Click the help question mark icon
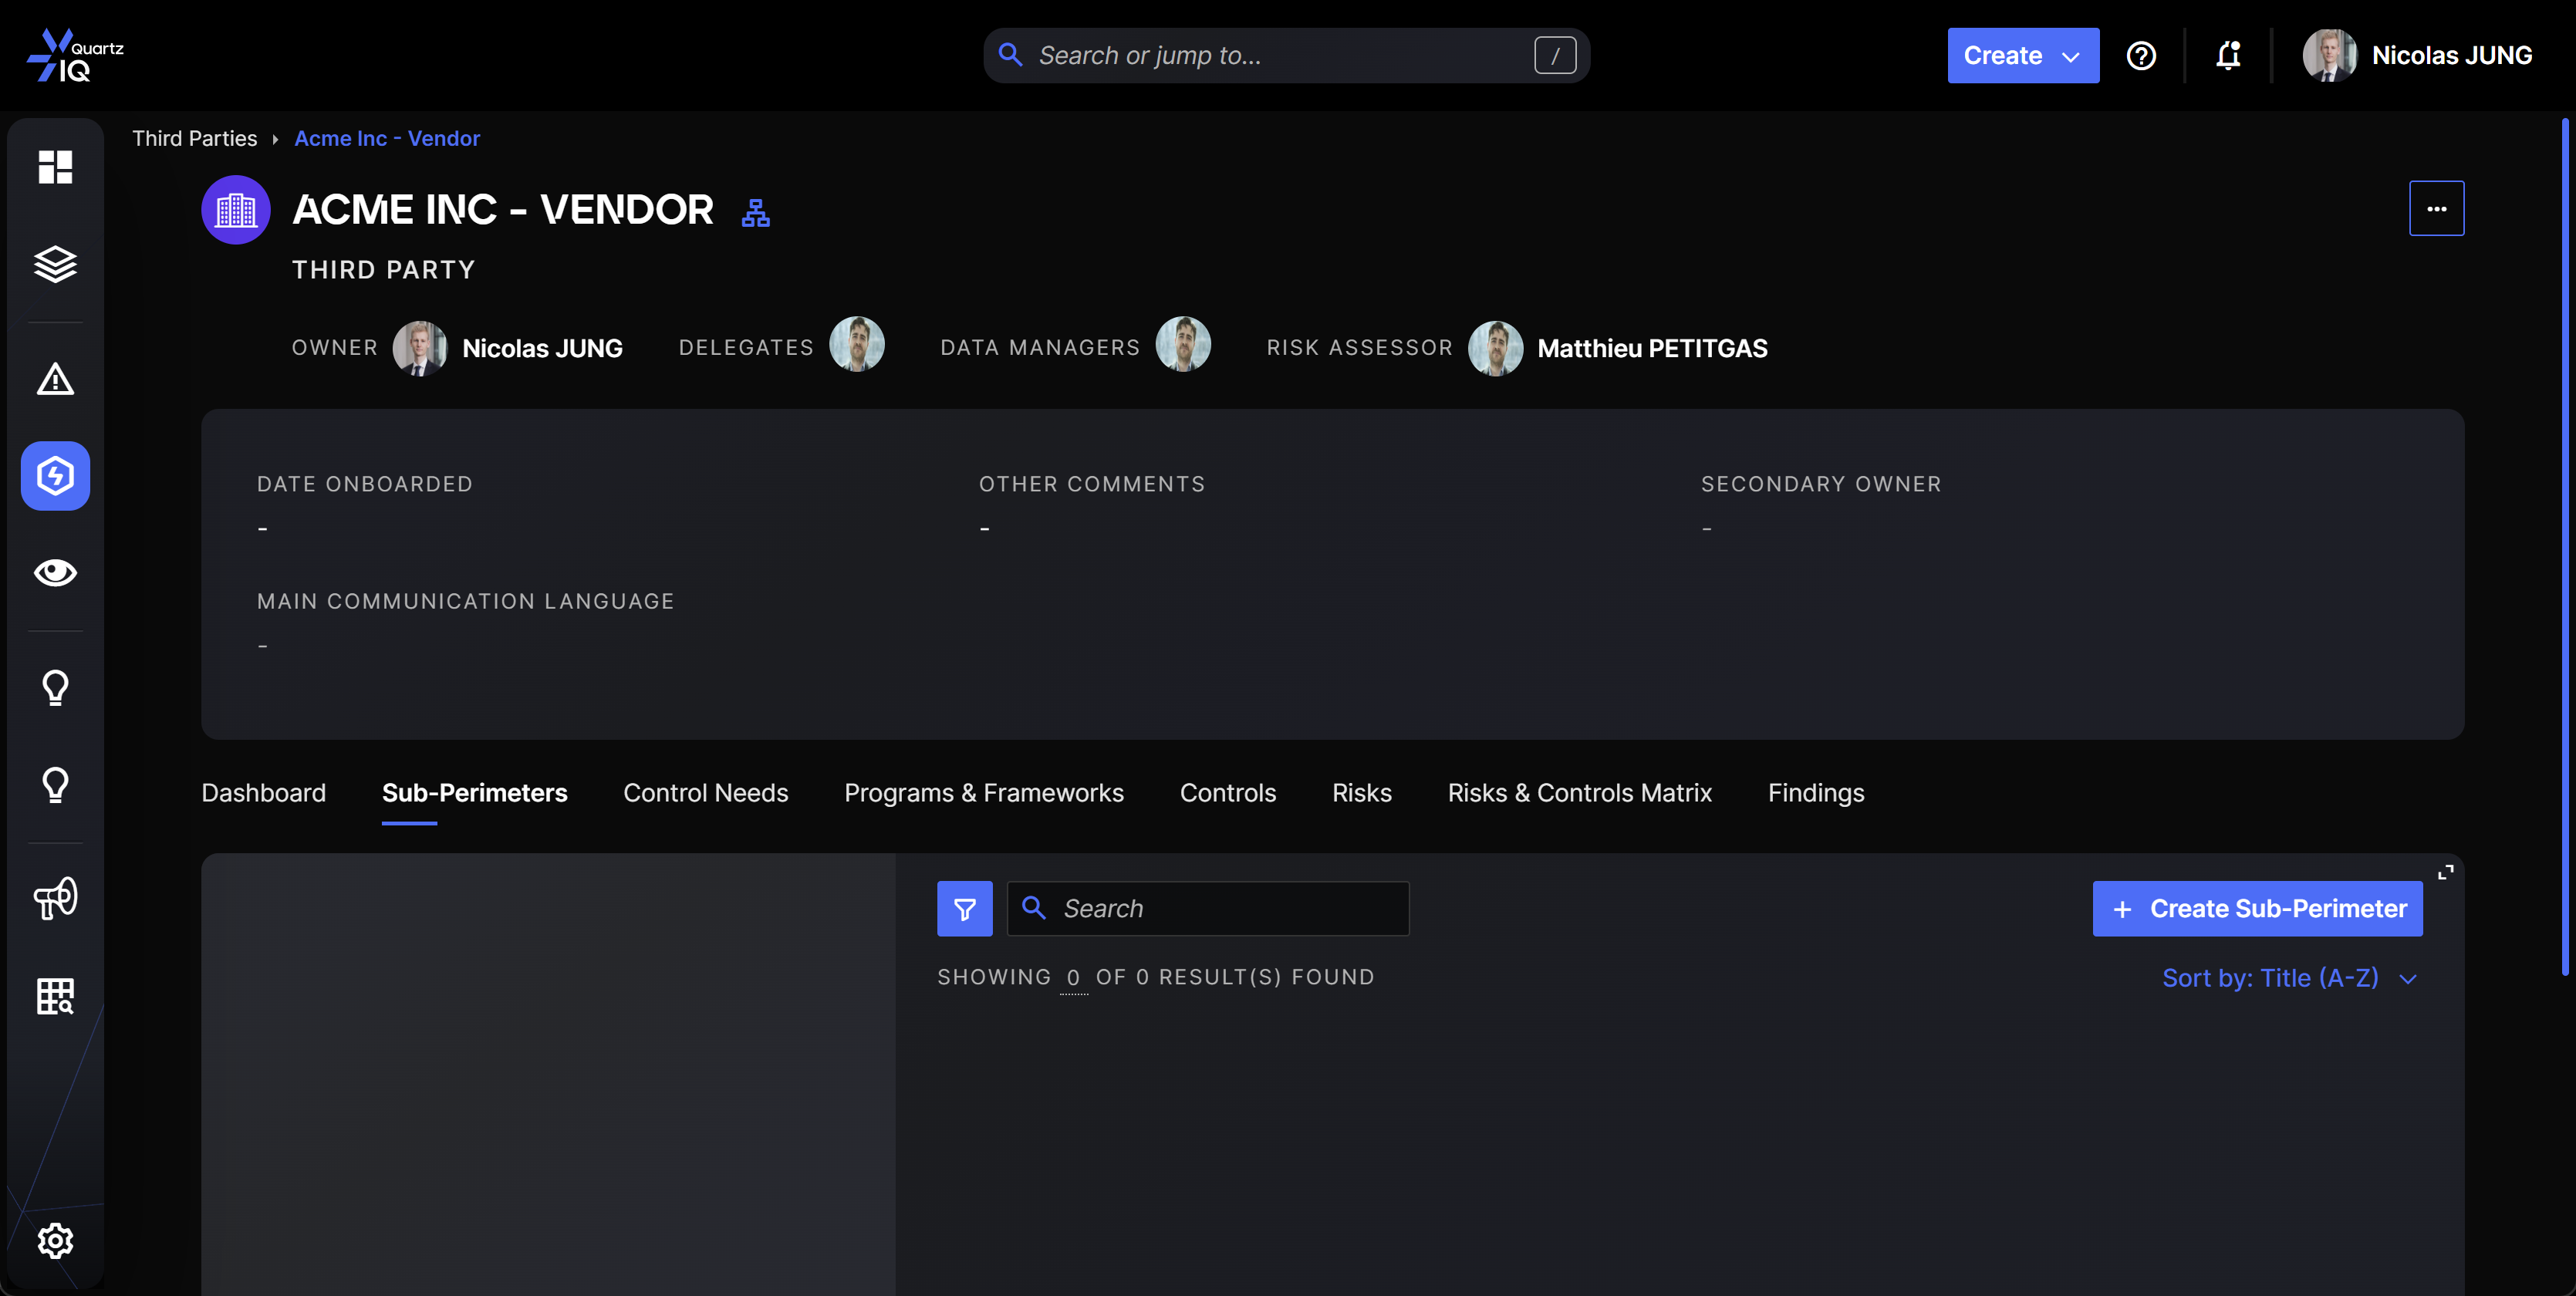Image resolution: width=2576 pixels, height=1296 pixels. (2141, 55)
